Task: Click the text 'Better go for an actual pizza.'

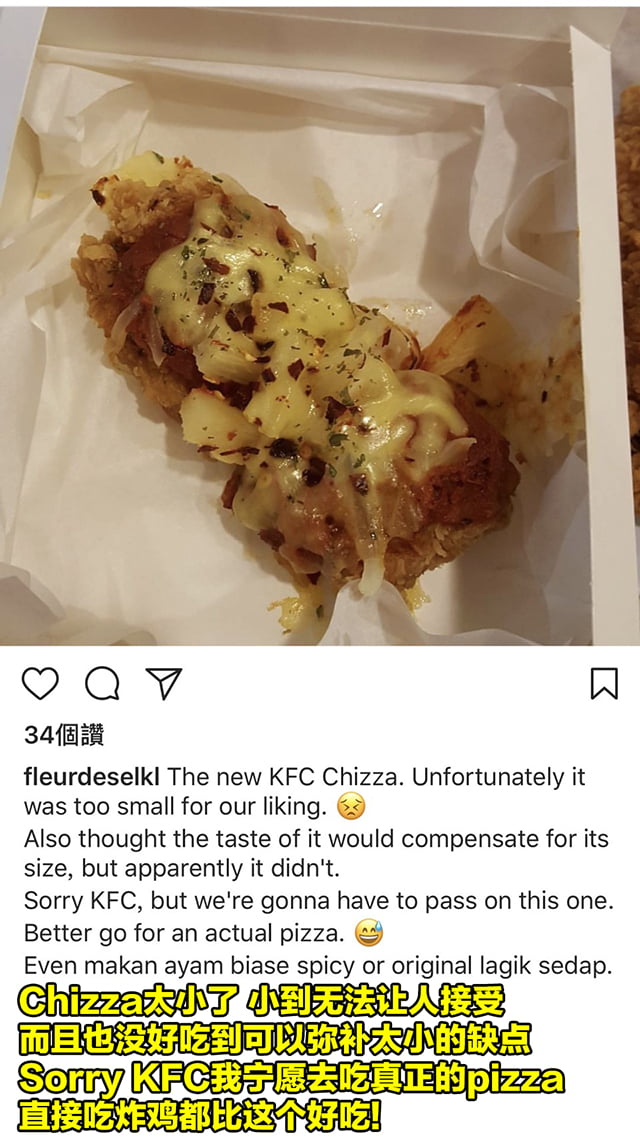Action: (184, 933)
